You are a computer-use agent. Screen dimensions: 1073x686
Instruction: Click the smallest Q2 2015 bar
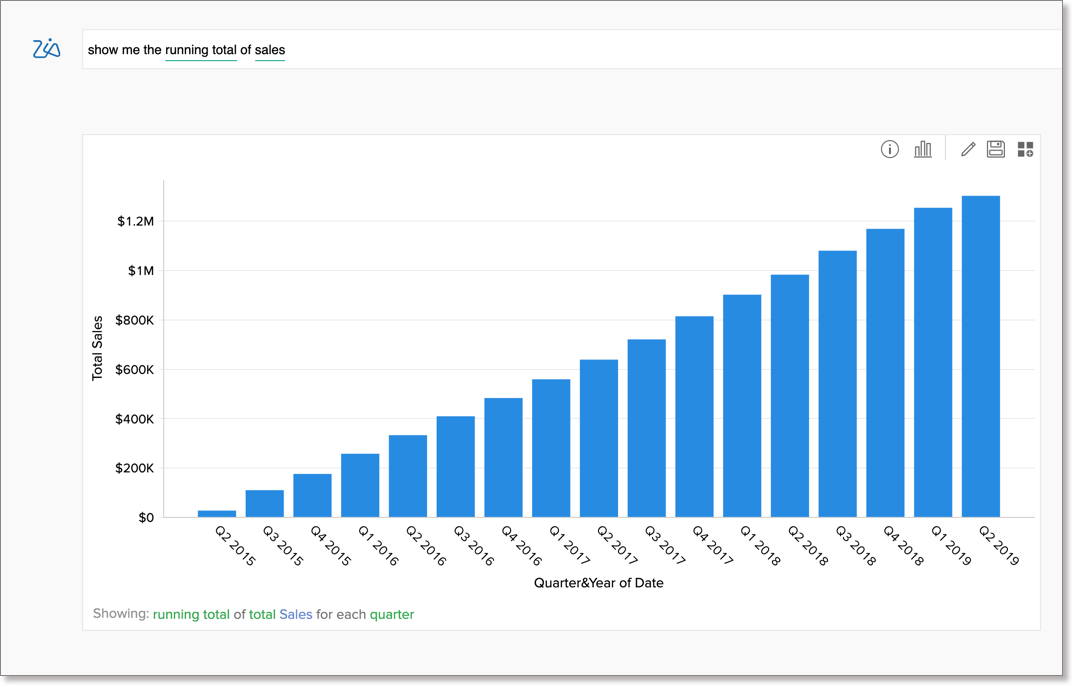coord(215,512)
